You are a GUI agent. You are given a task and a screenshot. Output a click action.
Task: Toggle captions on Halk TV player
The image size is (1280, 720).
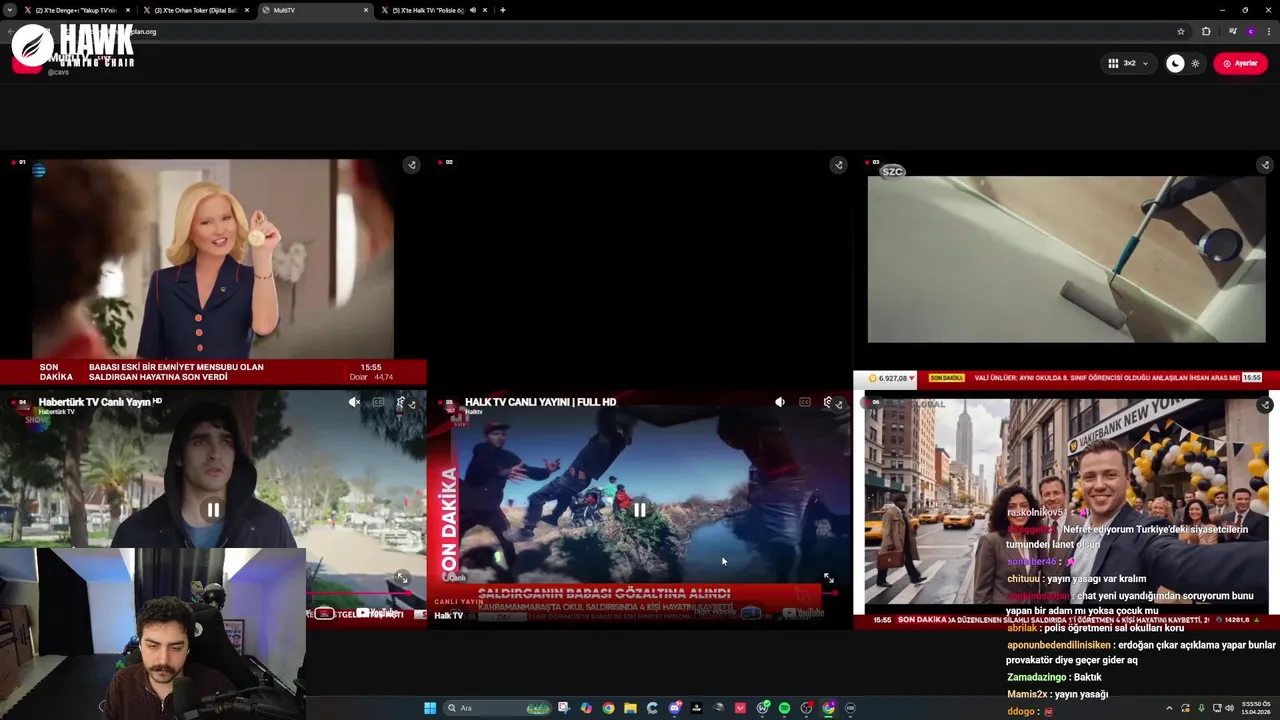click(804, 402)
